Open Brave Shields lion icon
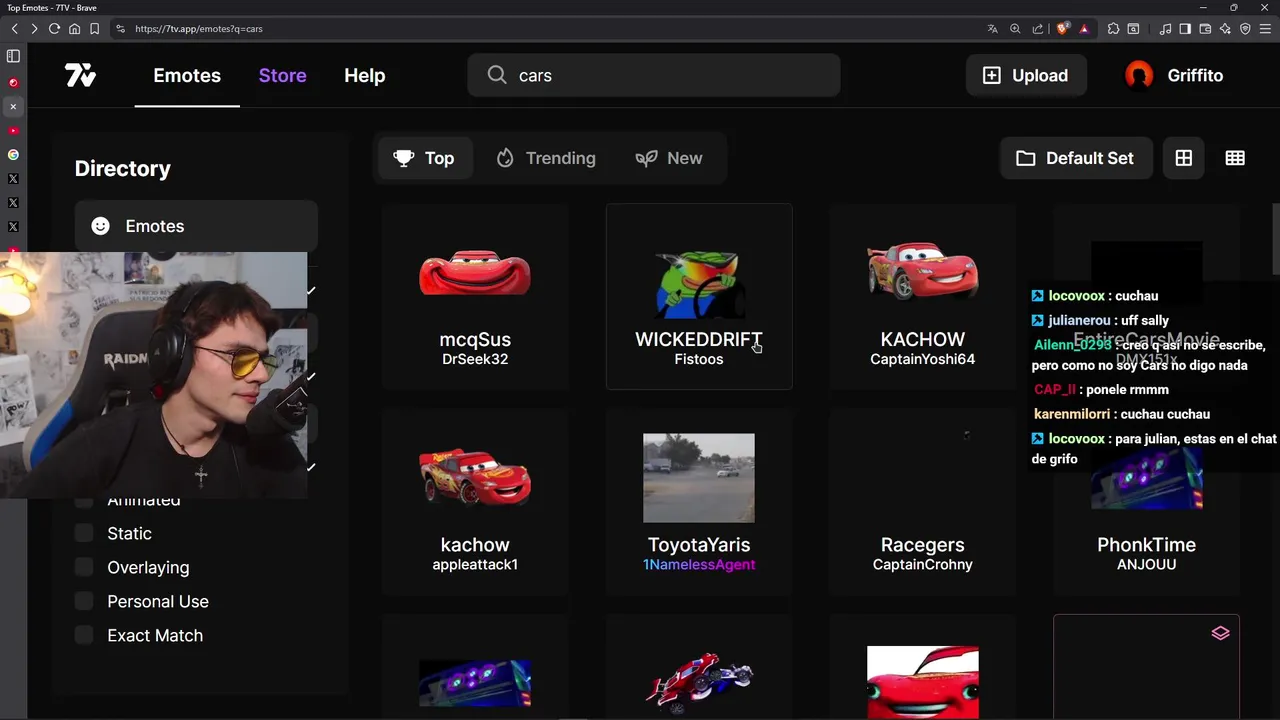This screenshot has width=1280, height=720. click(x=1062, y=29)
